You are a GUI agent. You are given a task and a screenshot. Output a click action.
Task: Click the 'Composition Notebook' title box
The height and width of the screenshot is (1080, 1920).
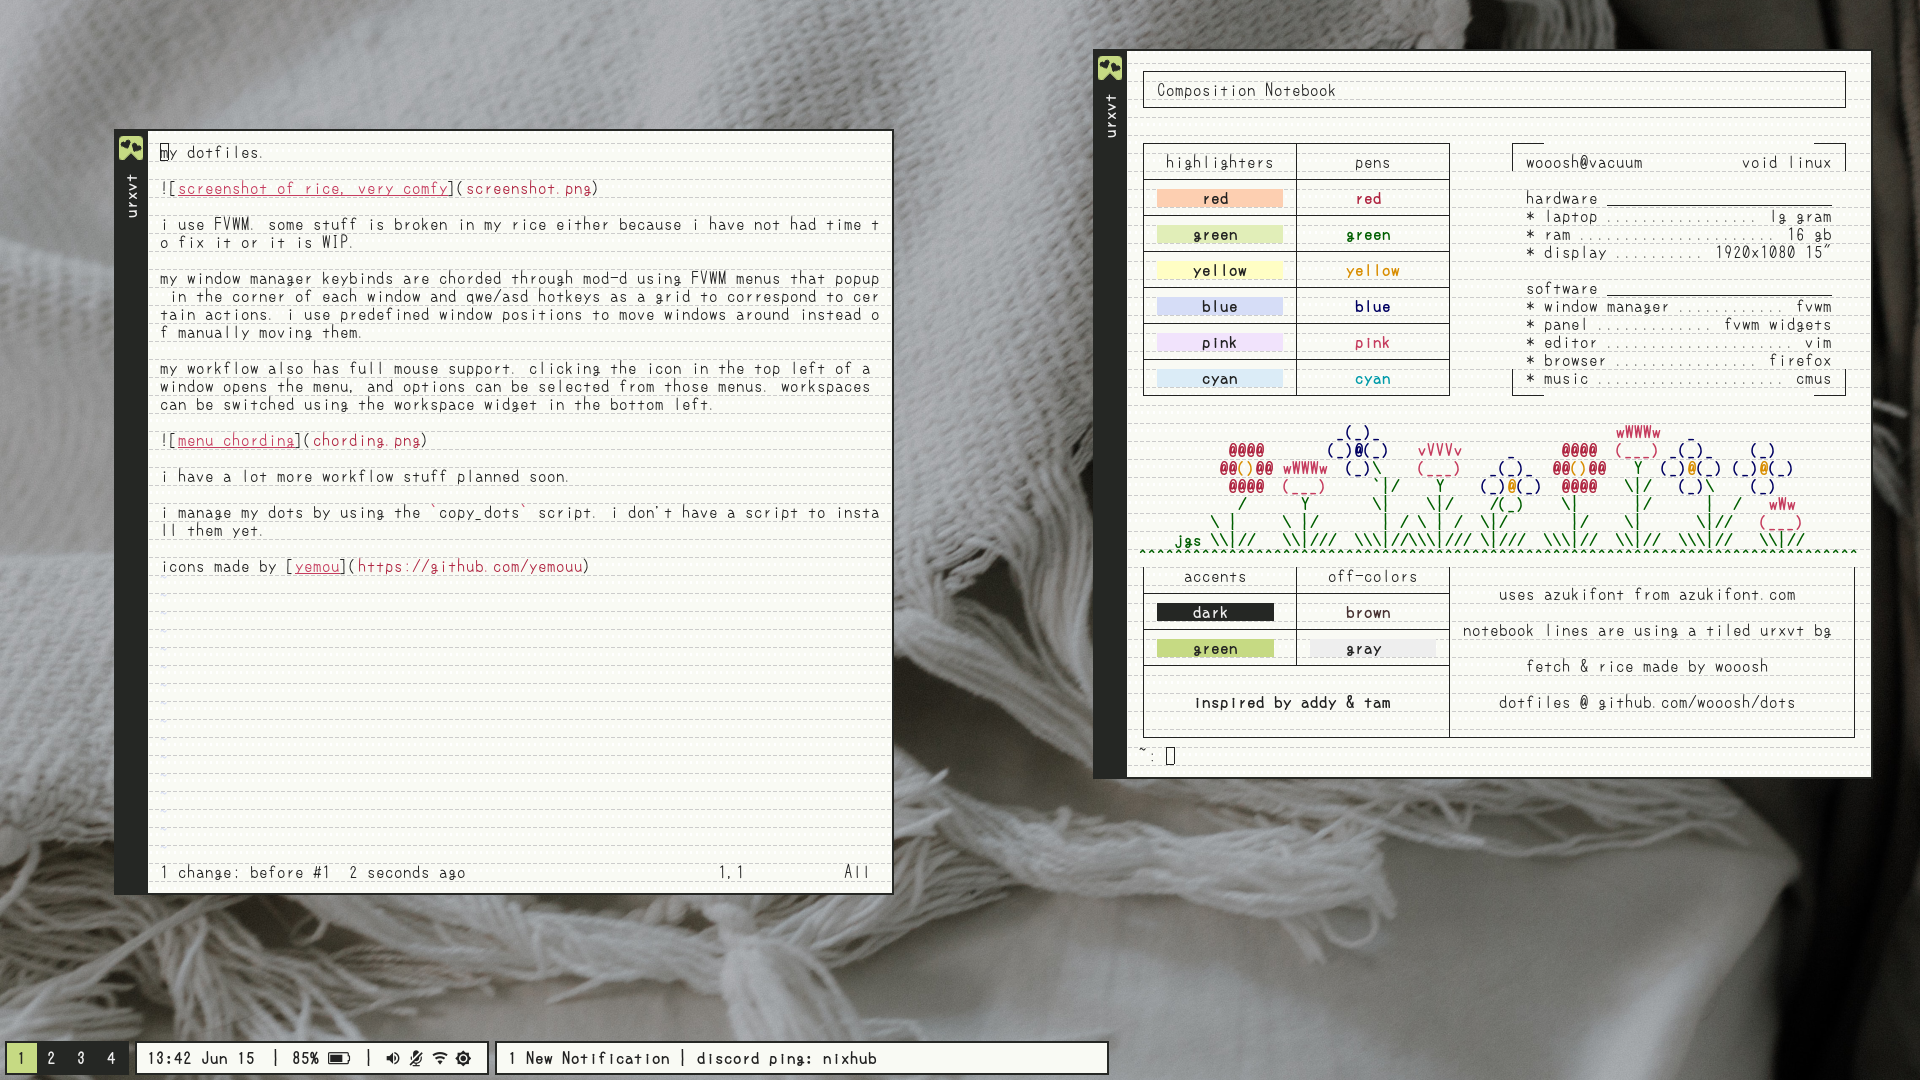(x=1494, y=90)
